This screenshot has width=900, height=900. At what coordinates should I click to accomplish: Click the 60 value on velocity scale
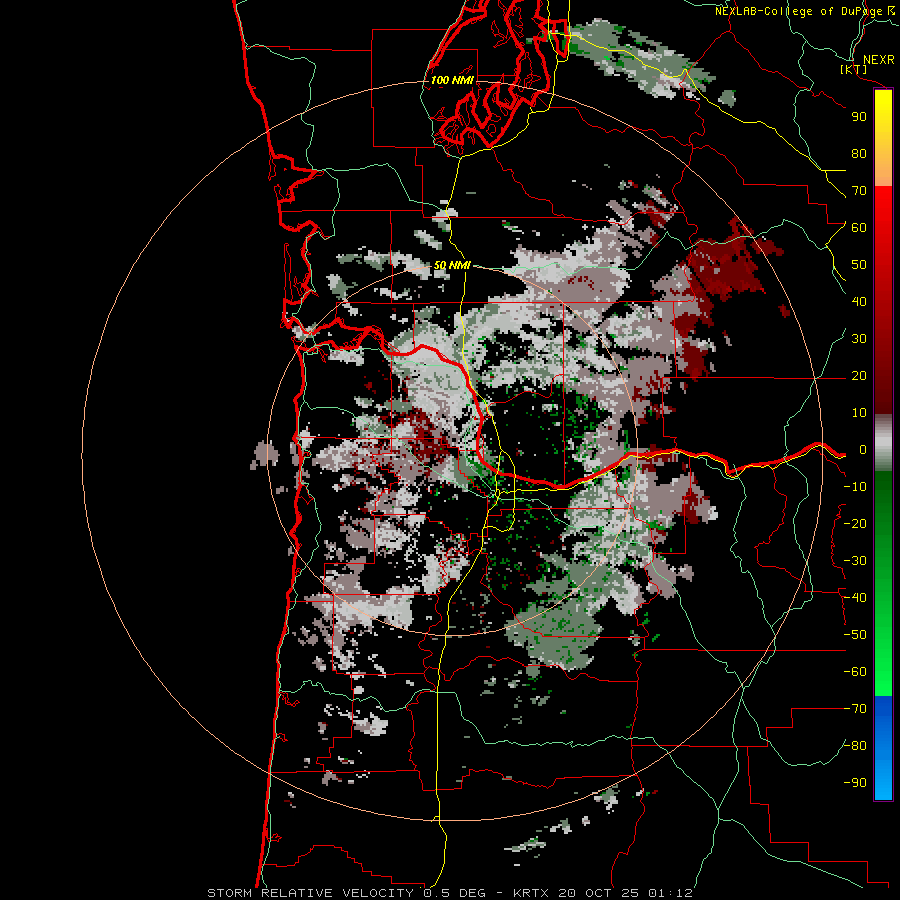click(x=859, y=228)
